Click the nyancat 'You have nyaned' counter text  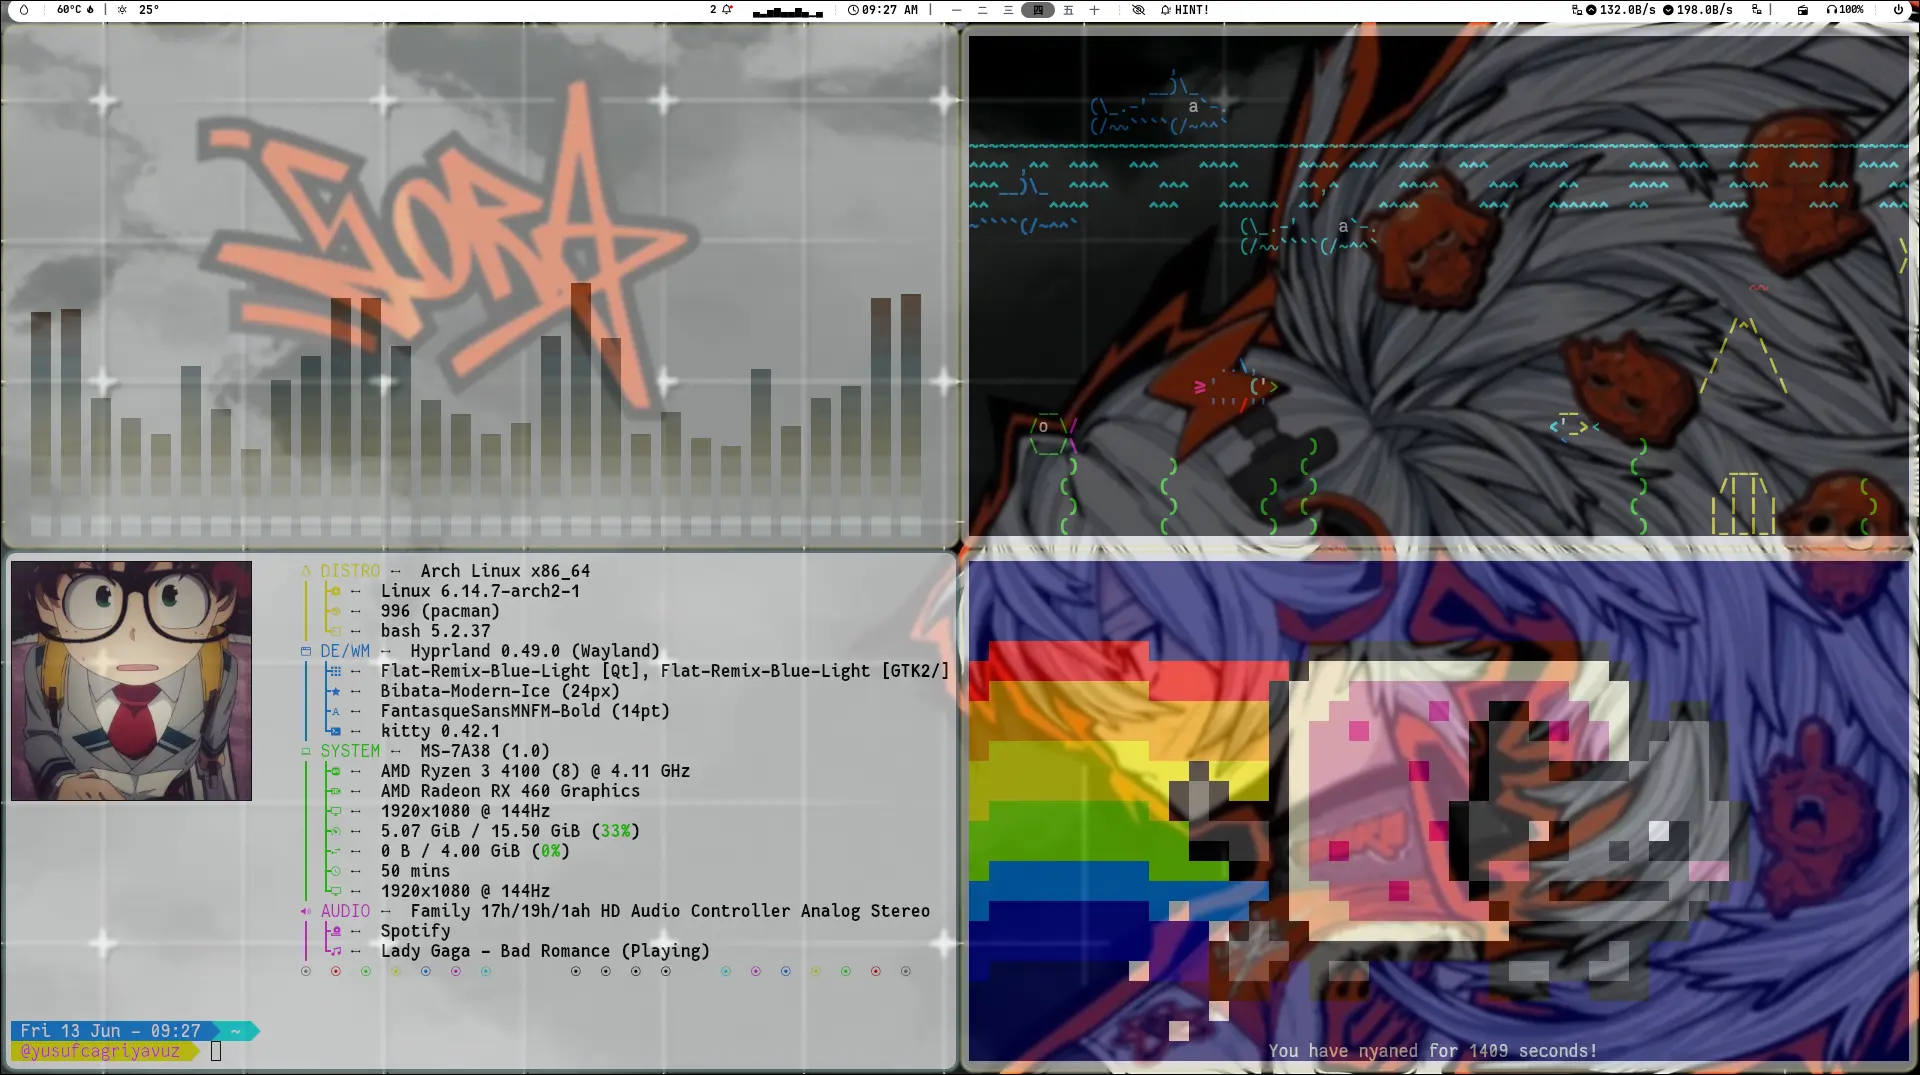[1433, 1051]
